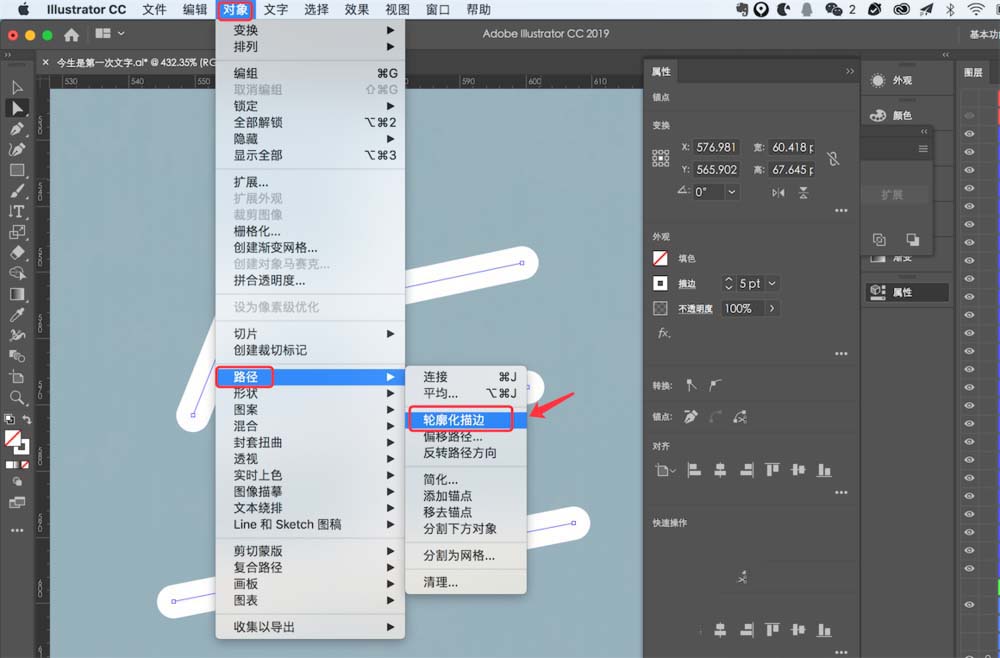Show more appearance options dots
1000x658 pixels.
point(841,353)
